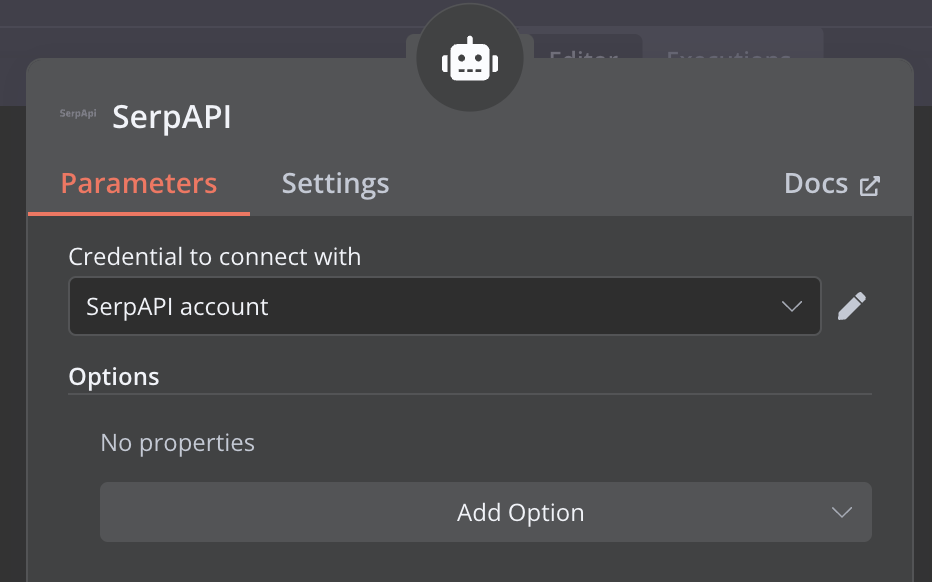Click the SerpAPI node title
The height and width of the screenshot is (582, 932).
172,117
